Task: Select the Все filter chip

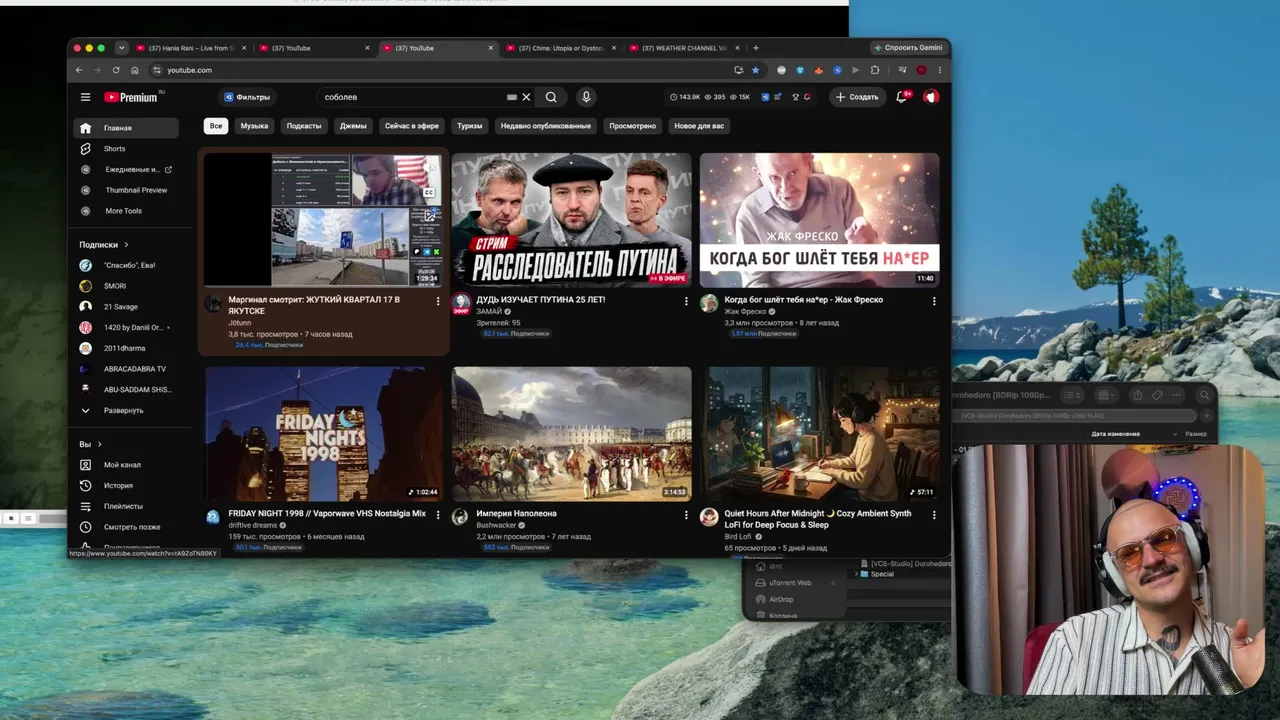Action: click(x=215, y=126)
